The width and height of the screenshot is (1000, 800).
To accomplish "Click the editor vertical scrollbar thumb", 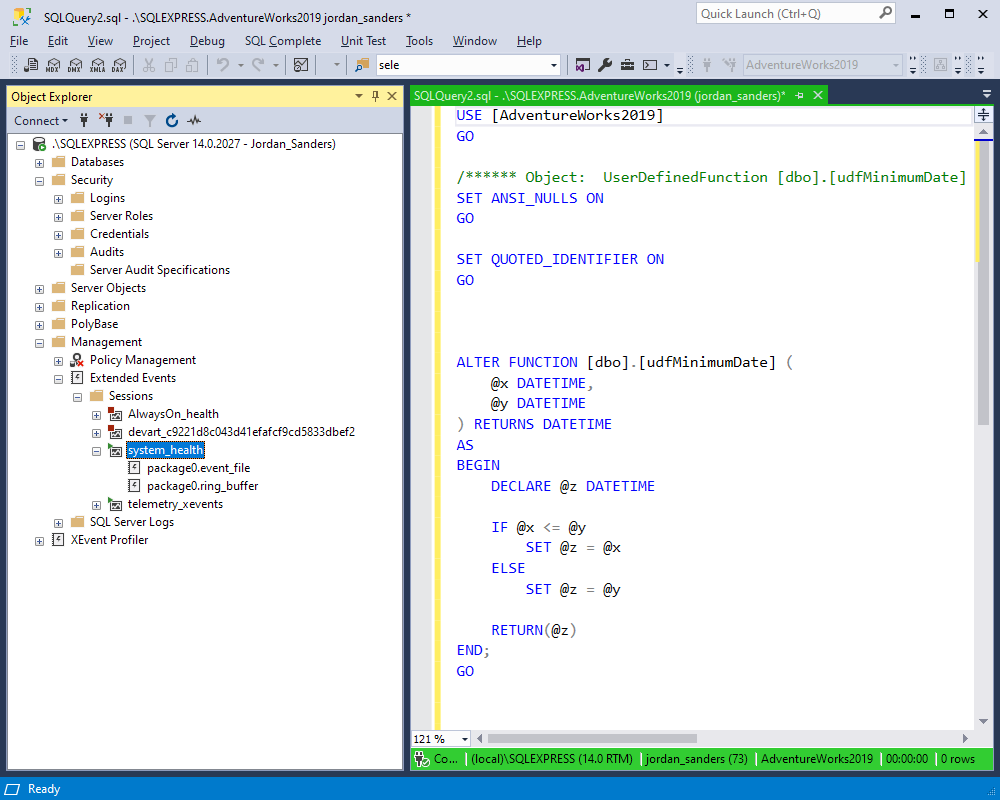I will pos(983,283).
